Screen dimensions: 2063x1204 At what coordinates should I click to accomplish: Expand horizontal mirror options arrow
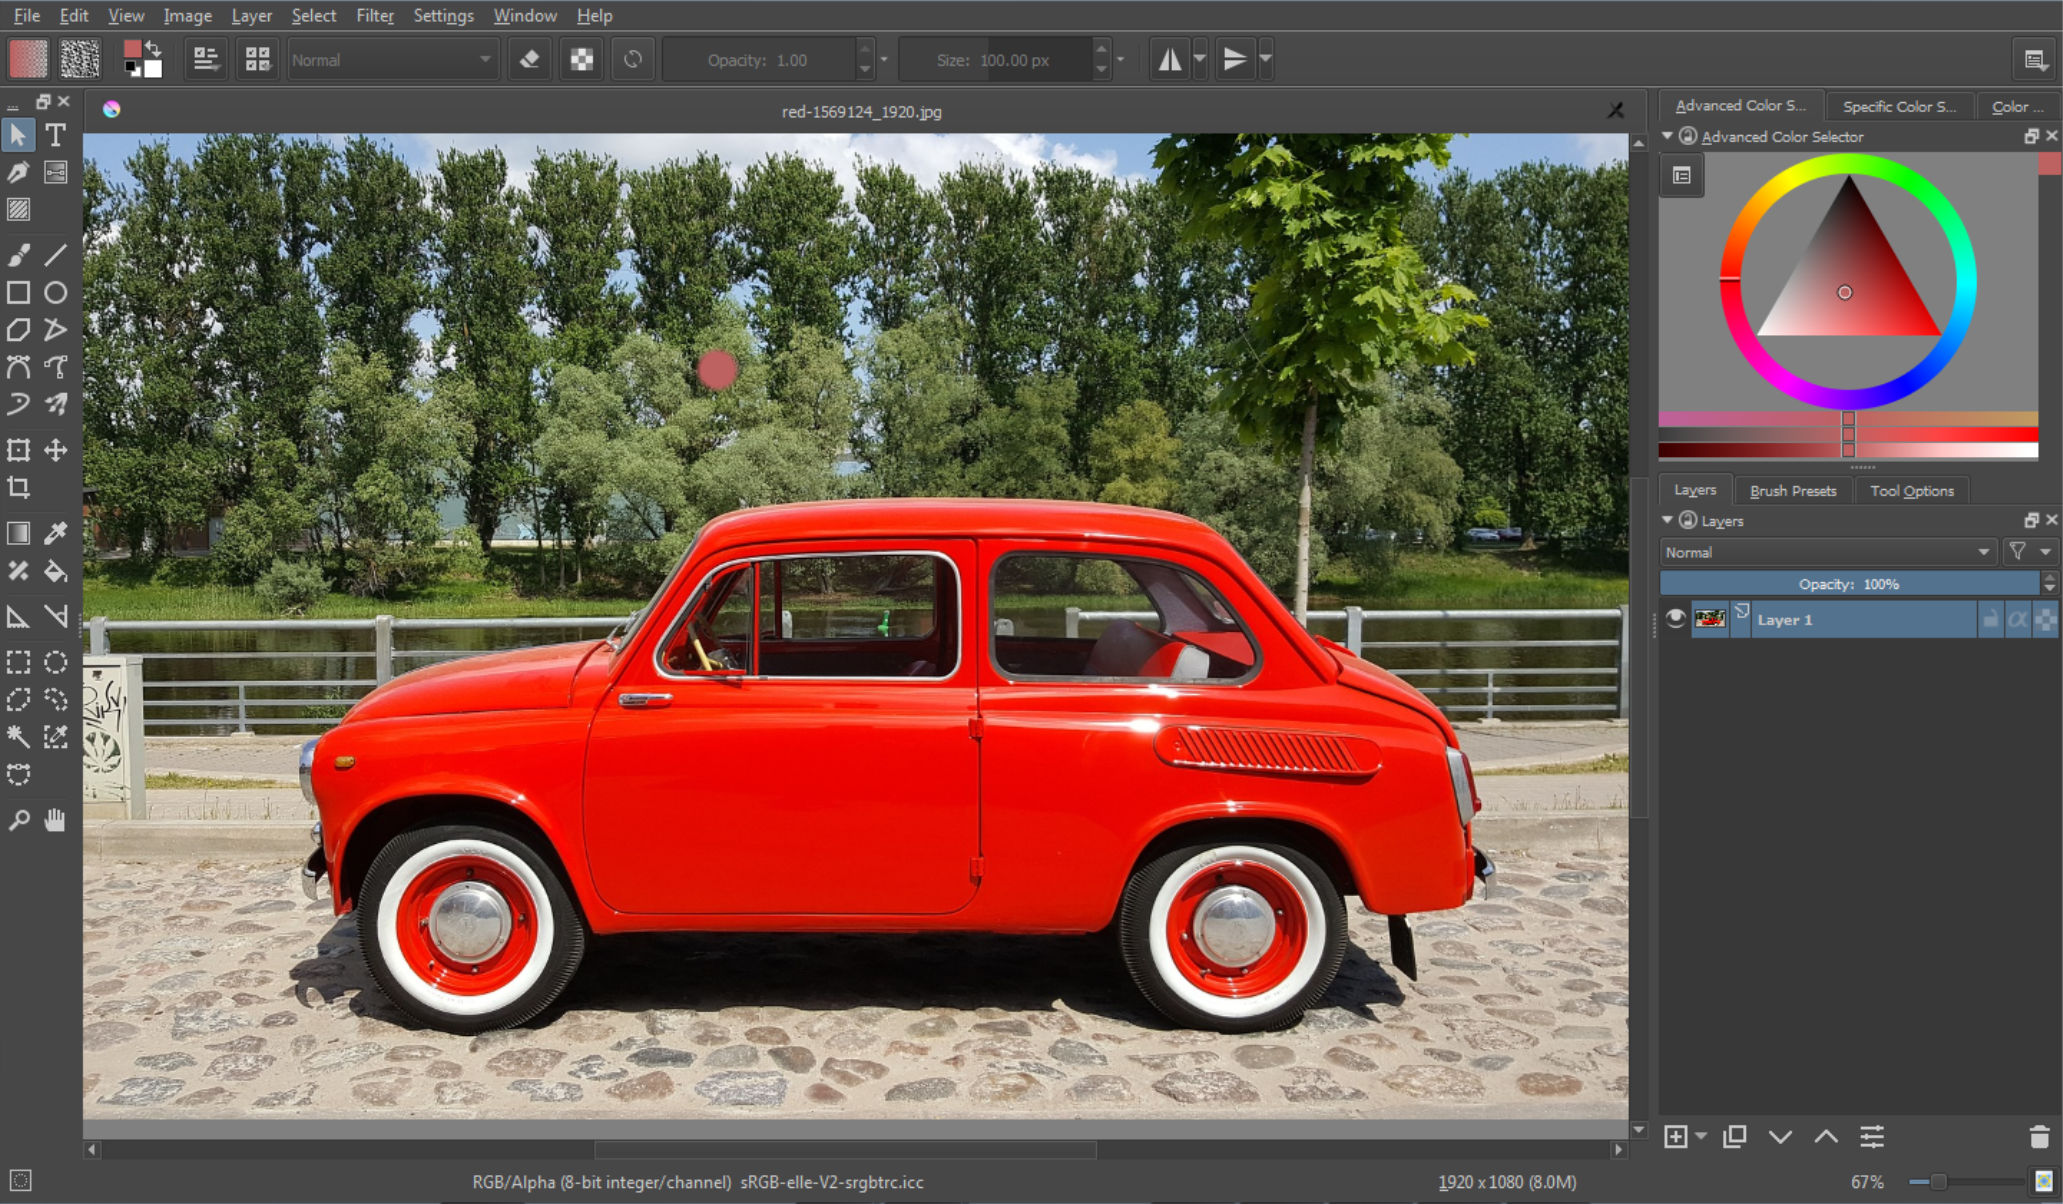click(x=1200, y=59)
